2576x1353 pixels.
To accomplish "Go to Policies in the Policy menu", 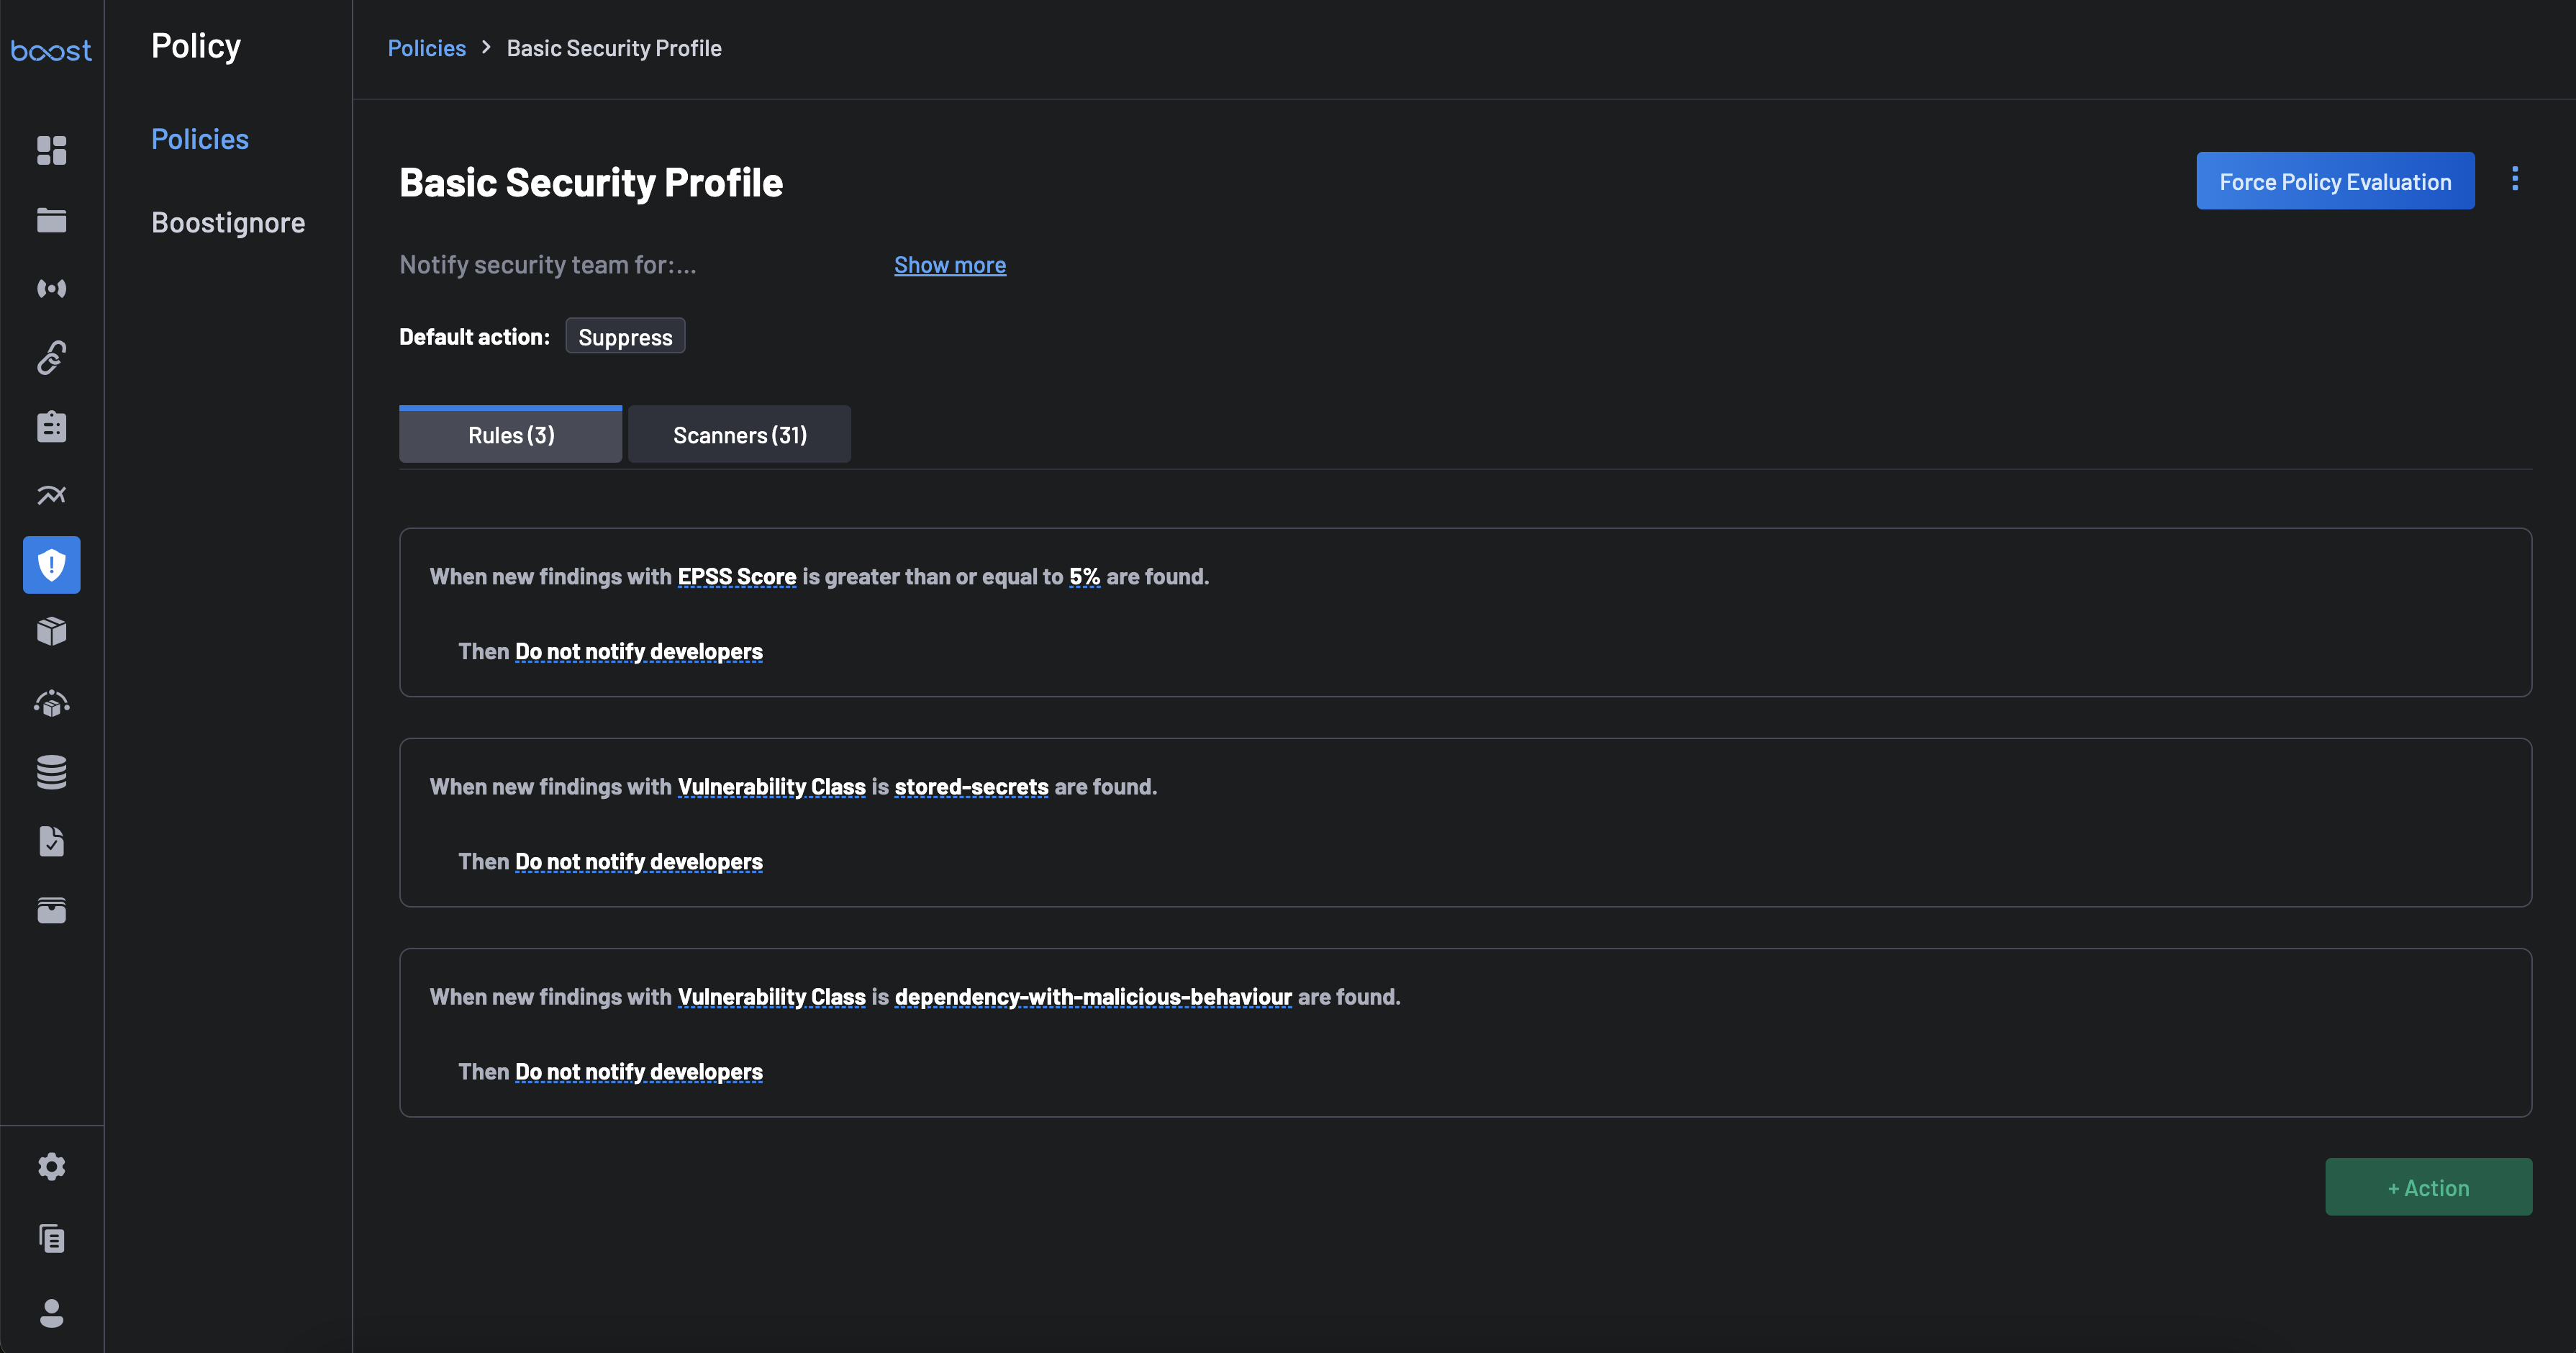I will click(200, 139).
